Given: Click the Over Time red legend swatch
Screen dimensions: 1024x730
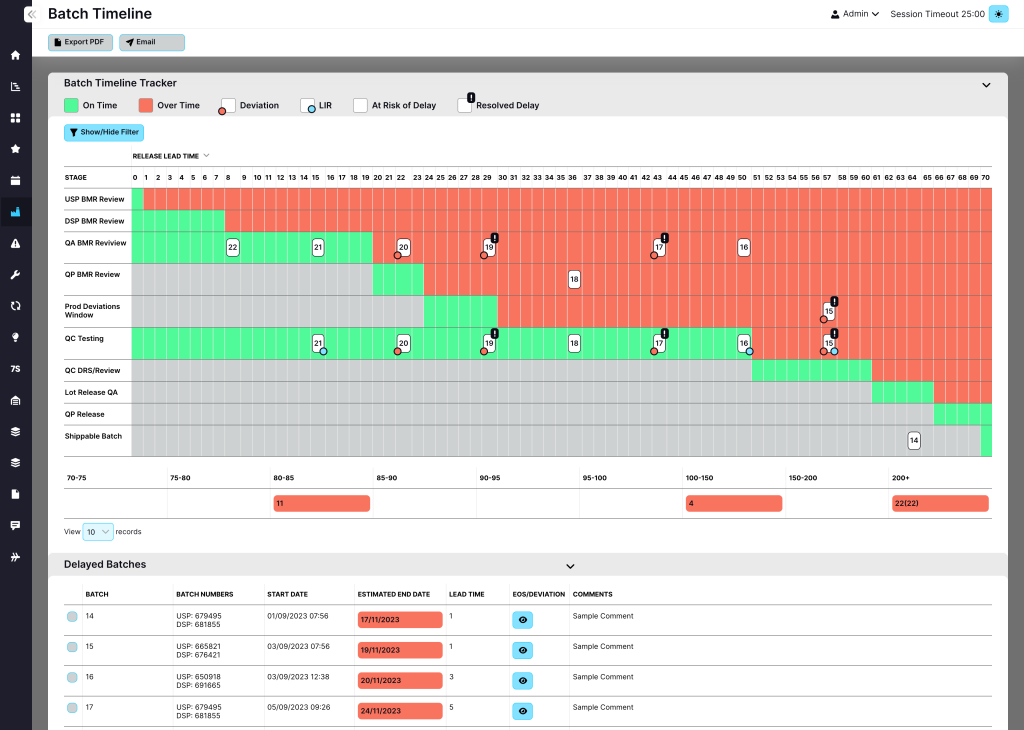Looking at the screenshot, I should point(146,105).
